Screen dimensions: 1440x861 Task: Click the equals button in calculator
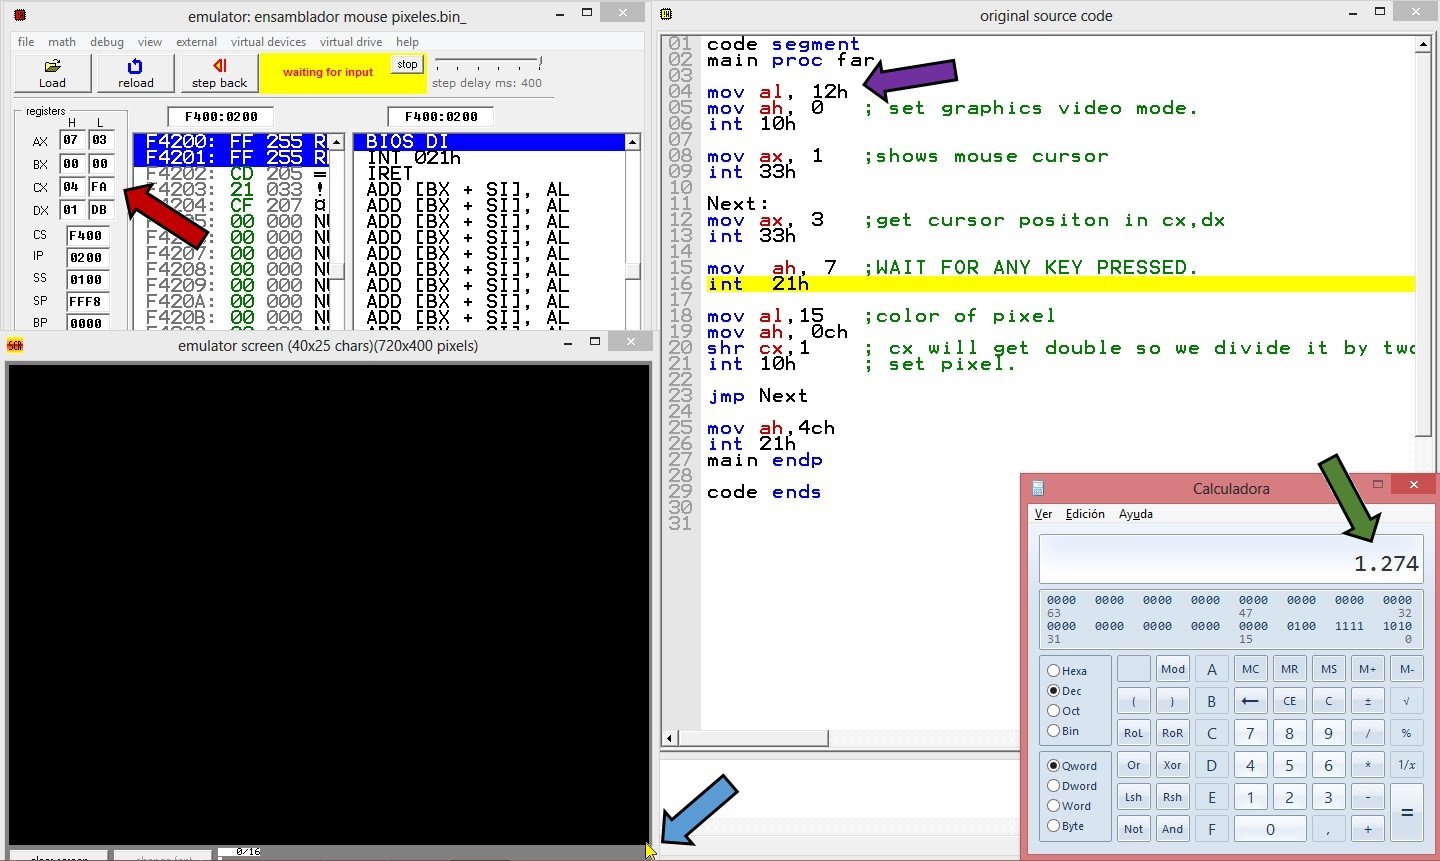tap(1406, 813)
